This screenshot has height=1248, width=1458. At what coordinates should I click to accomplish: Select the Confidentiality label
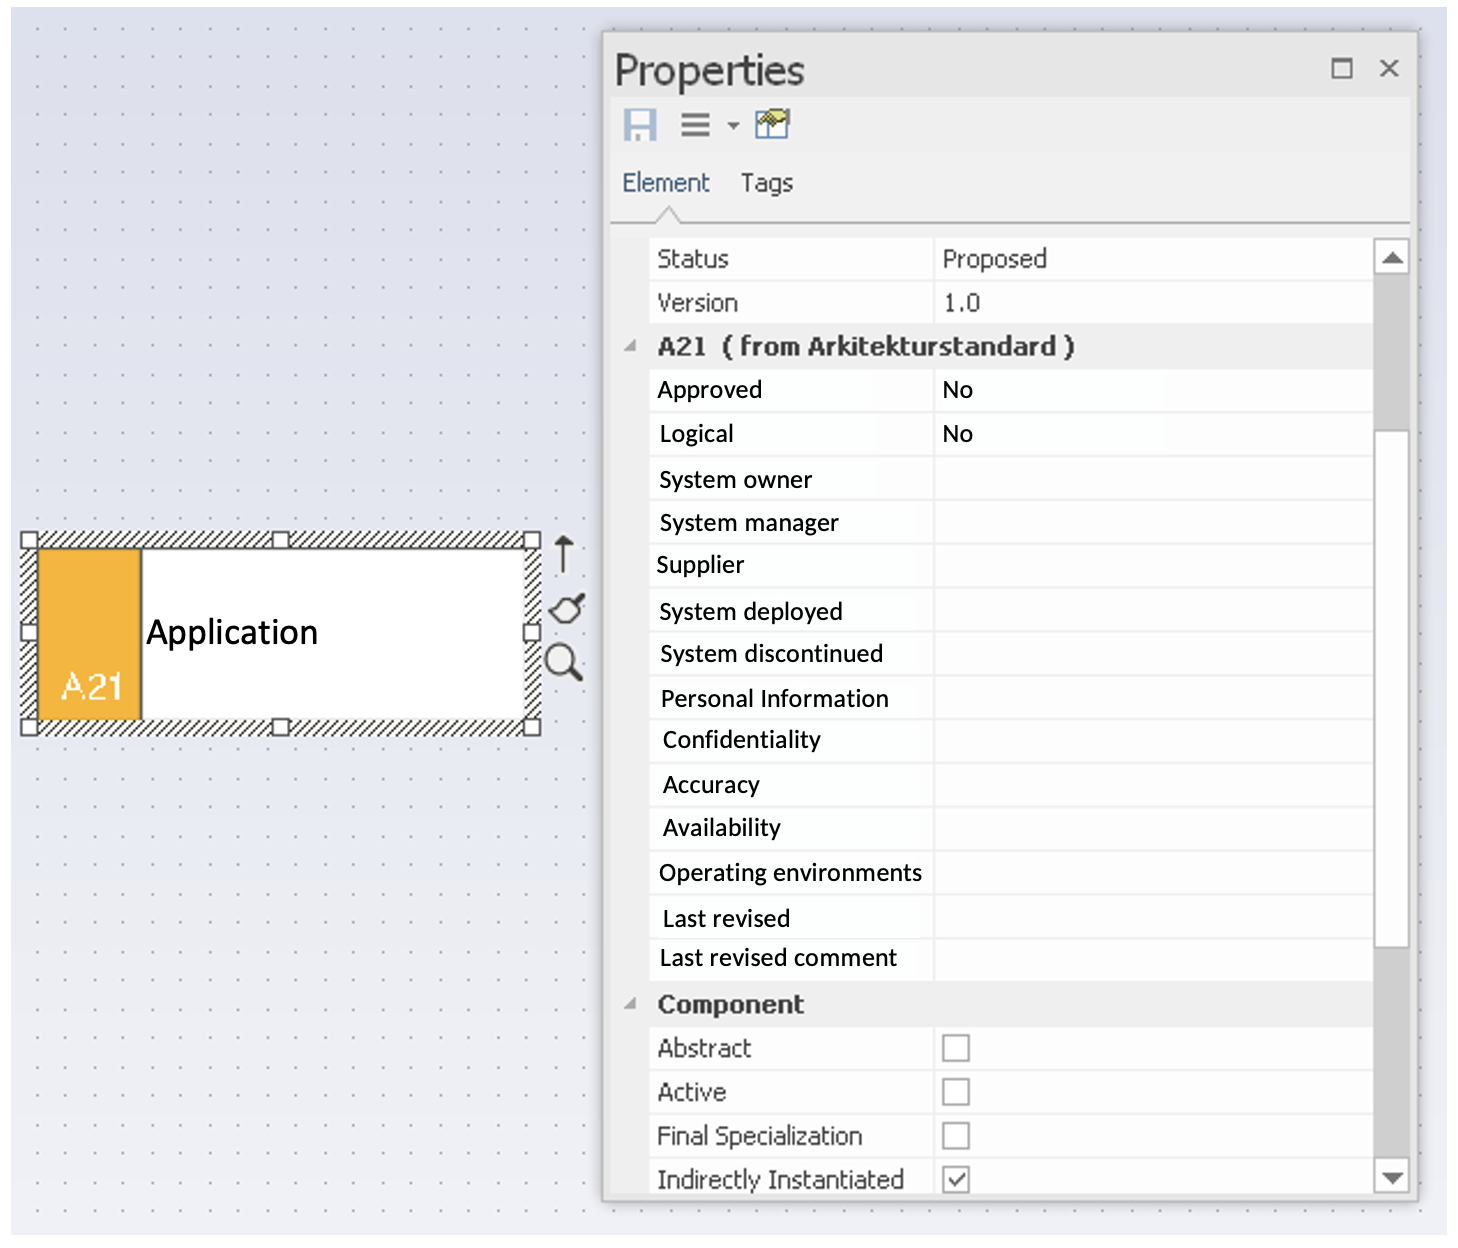[742, 740]
